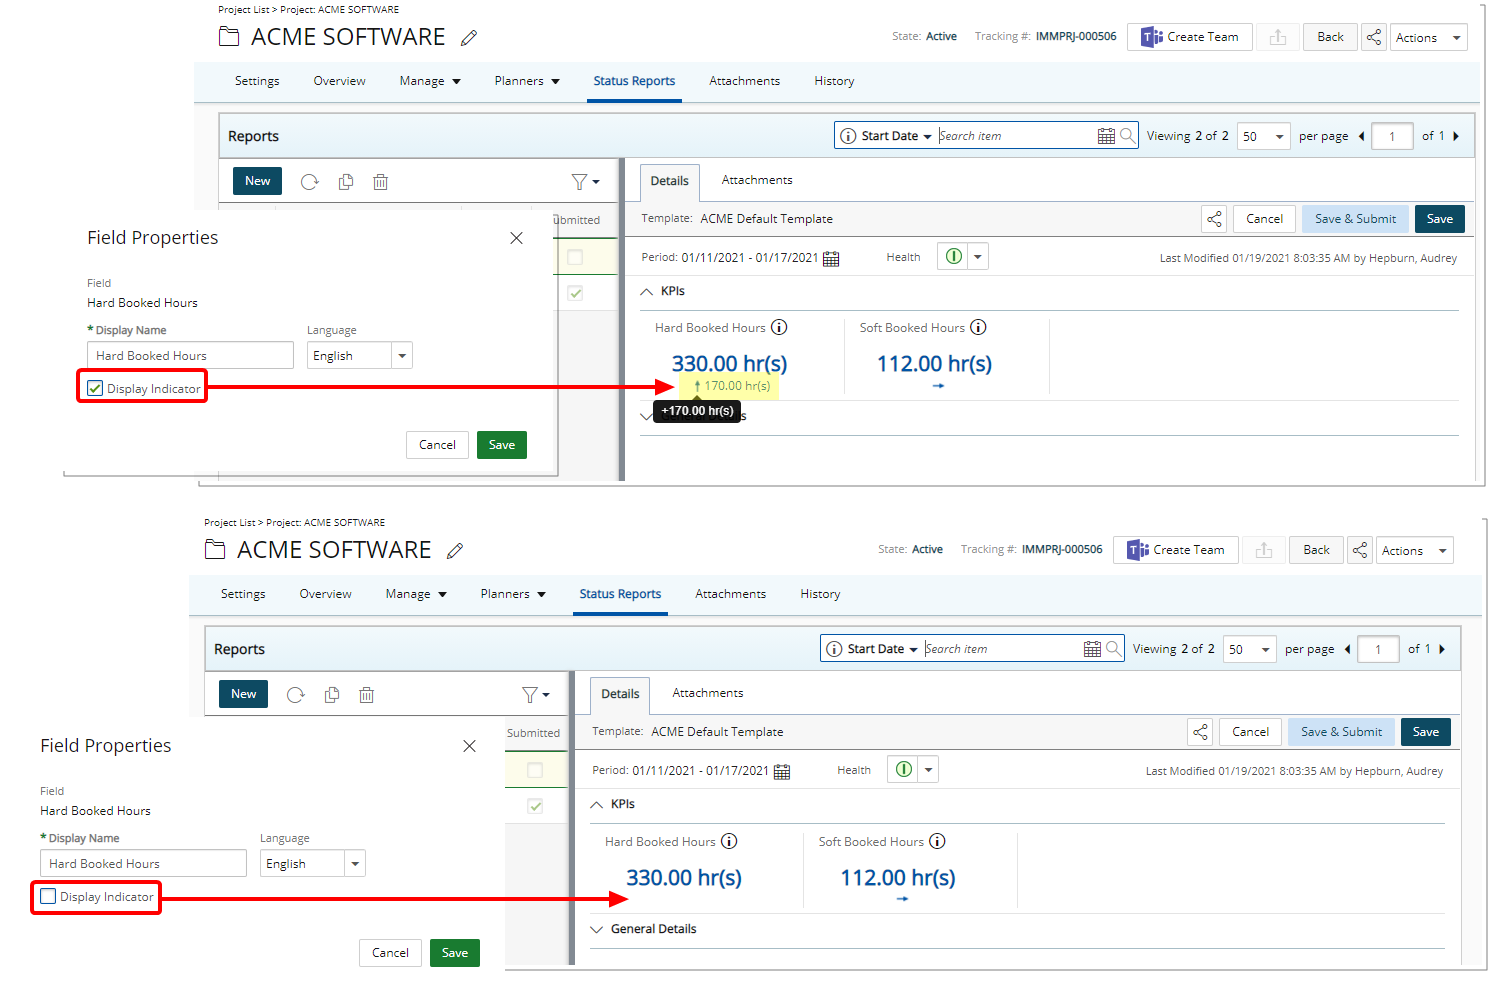Open filter funnel in bottom Reports toolbar
Image resolution: width=1499 pixels, height=992 pixels.
click(x=536, y=694)
